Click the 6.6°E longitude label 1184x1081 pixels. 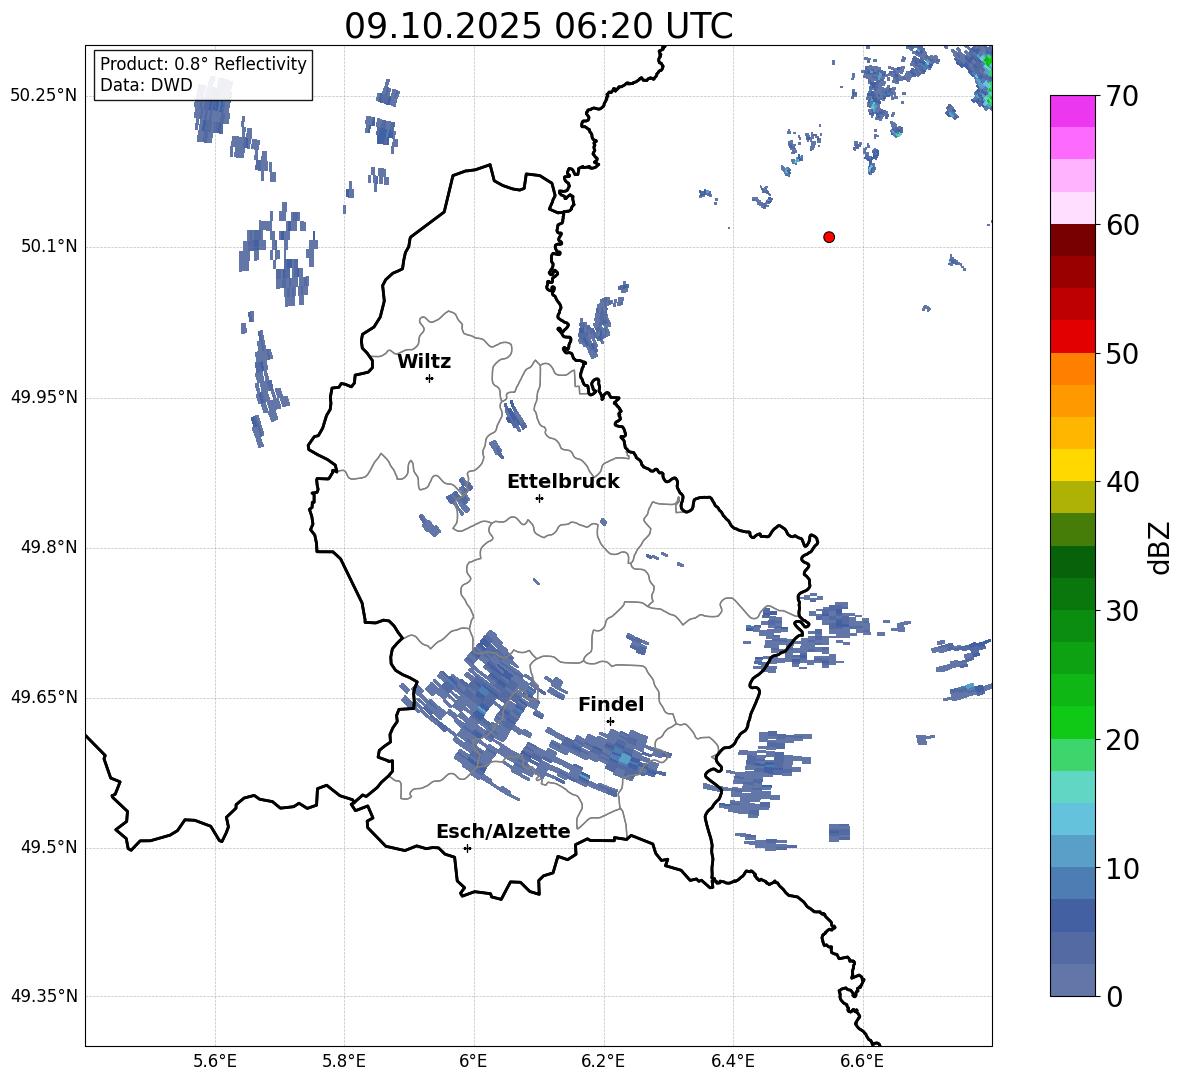click(x=862, y=1061)
